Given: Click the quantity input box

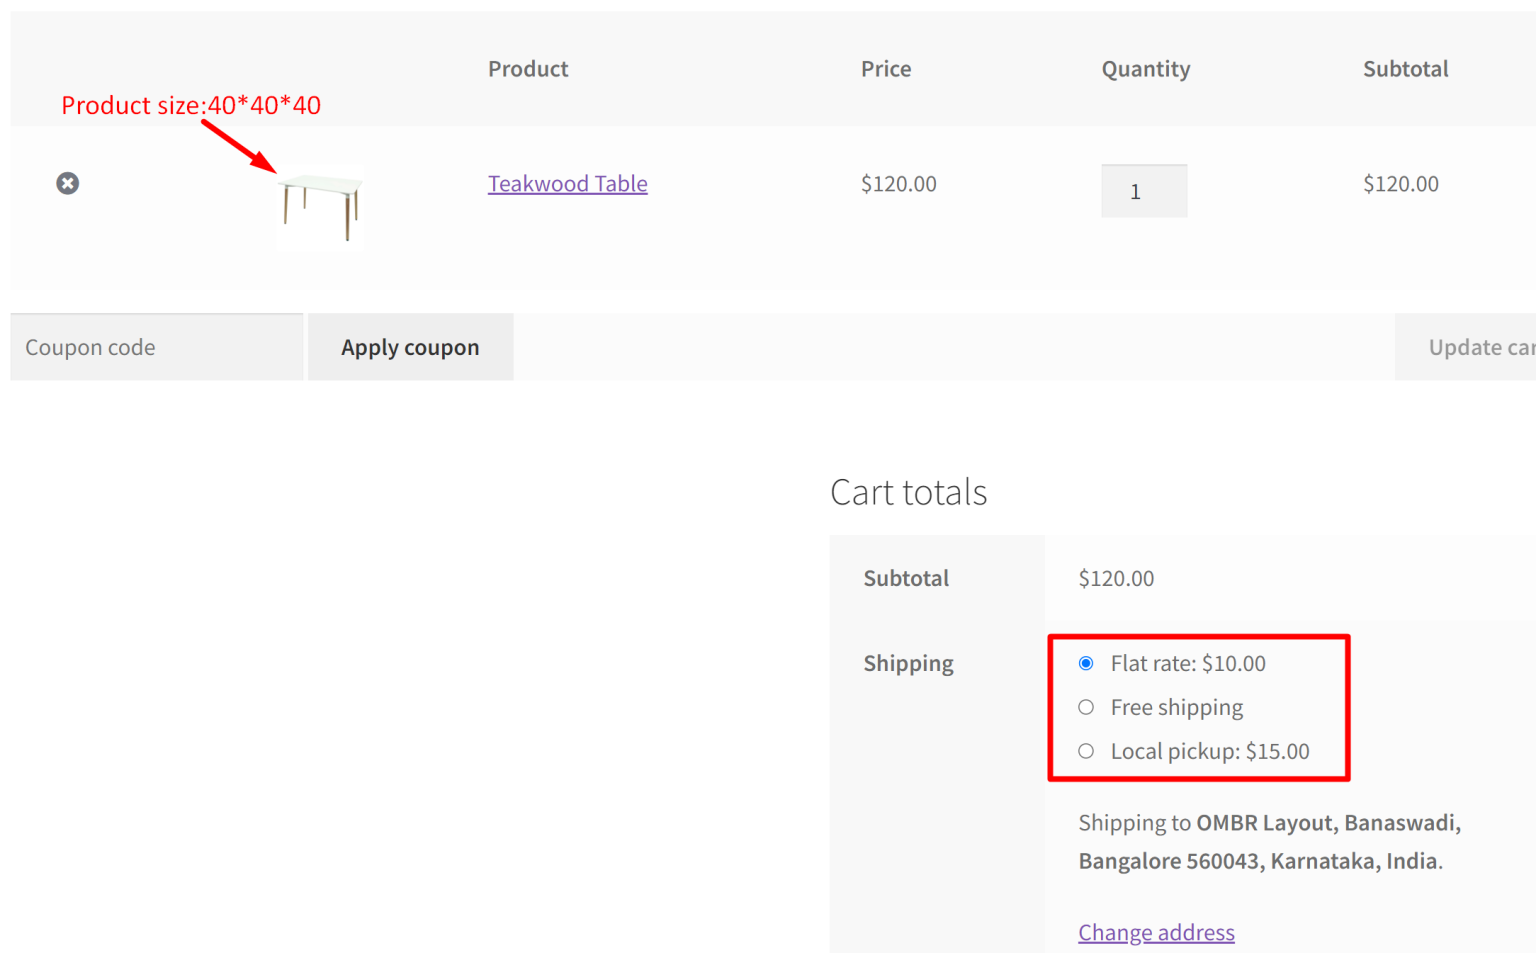Looking at the screenshot, I should pyautogui.click(x=1143, y=191).
